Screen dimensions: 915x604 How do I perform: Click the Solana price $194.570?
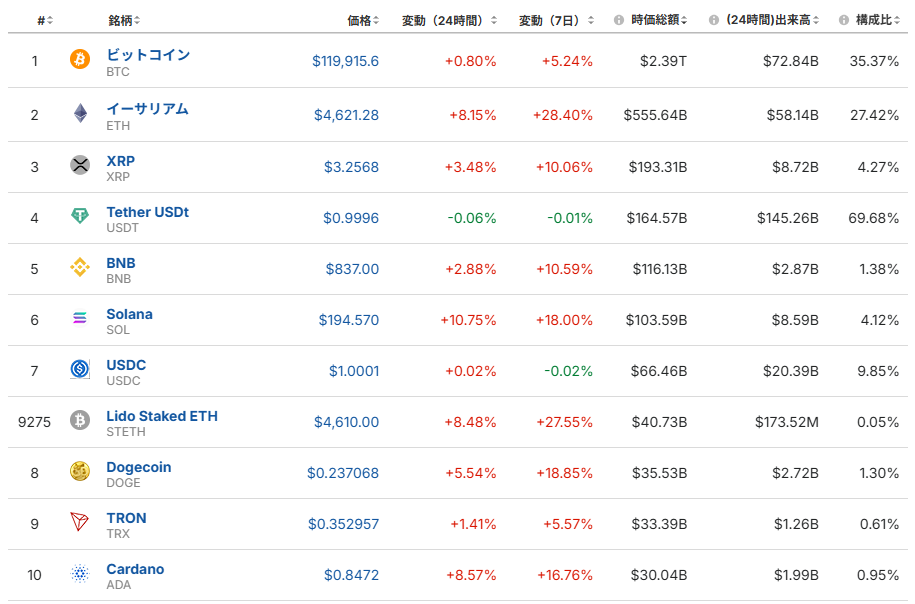(x=349, y=320)
